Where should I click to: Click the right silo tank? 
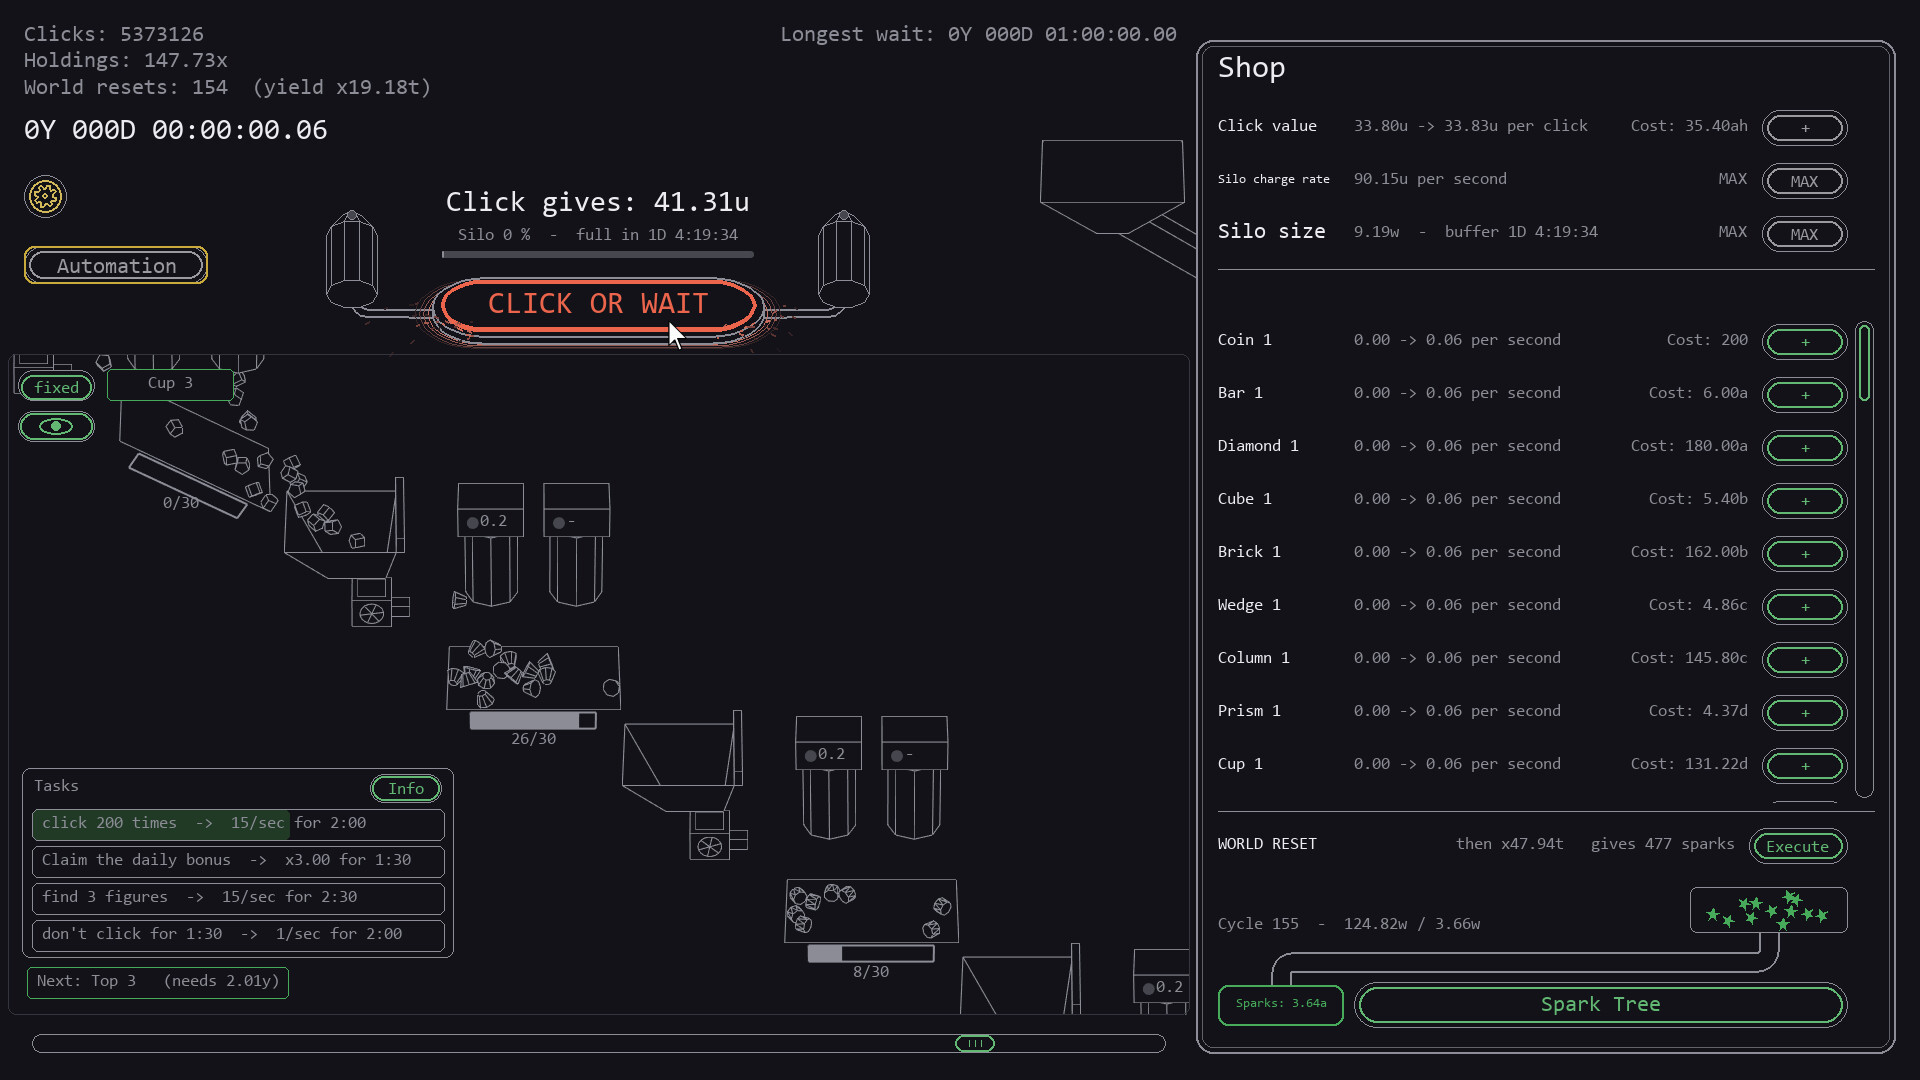844,260
